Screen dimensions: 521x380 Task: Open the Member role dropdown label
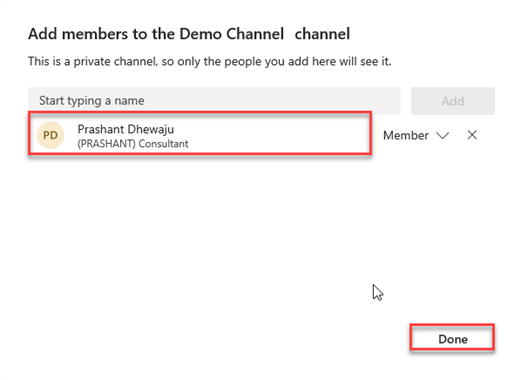406,135
